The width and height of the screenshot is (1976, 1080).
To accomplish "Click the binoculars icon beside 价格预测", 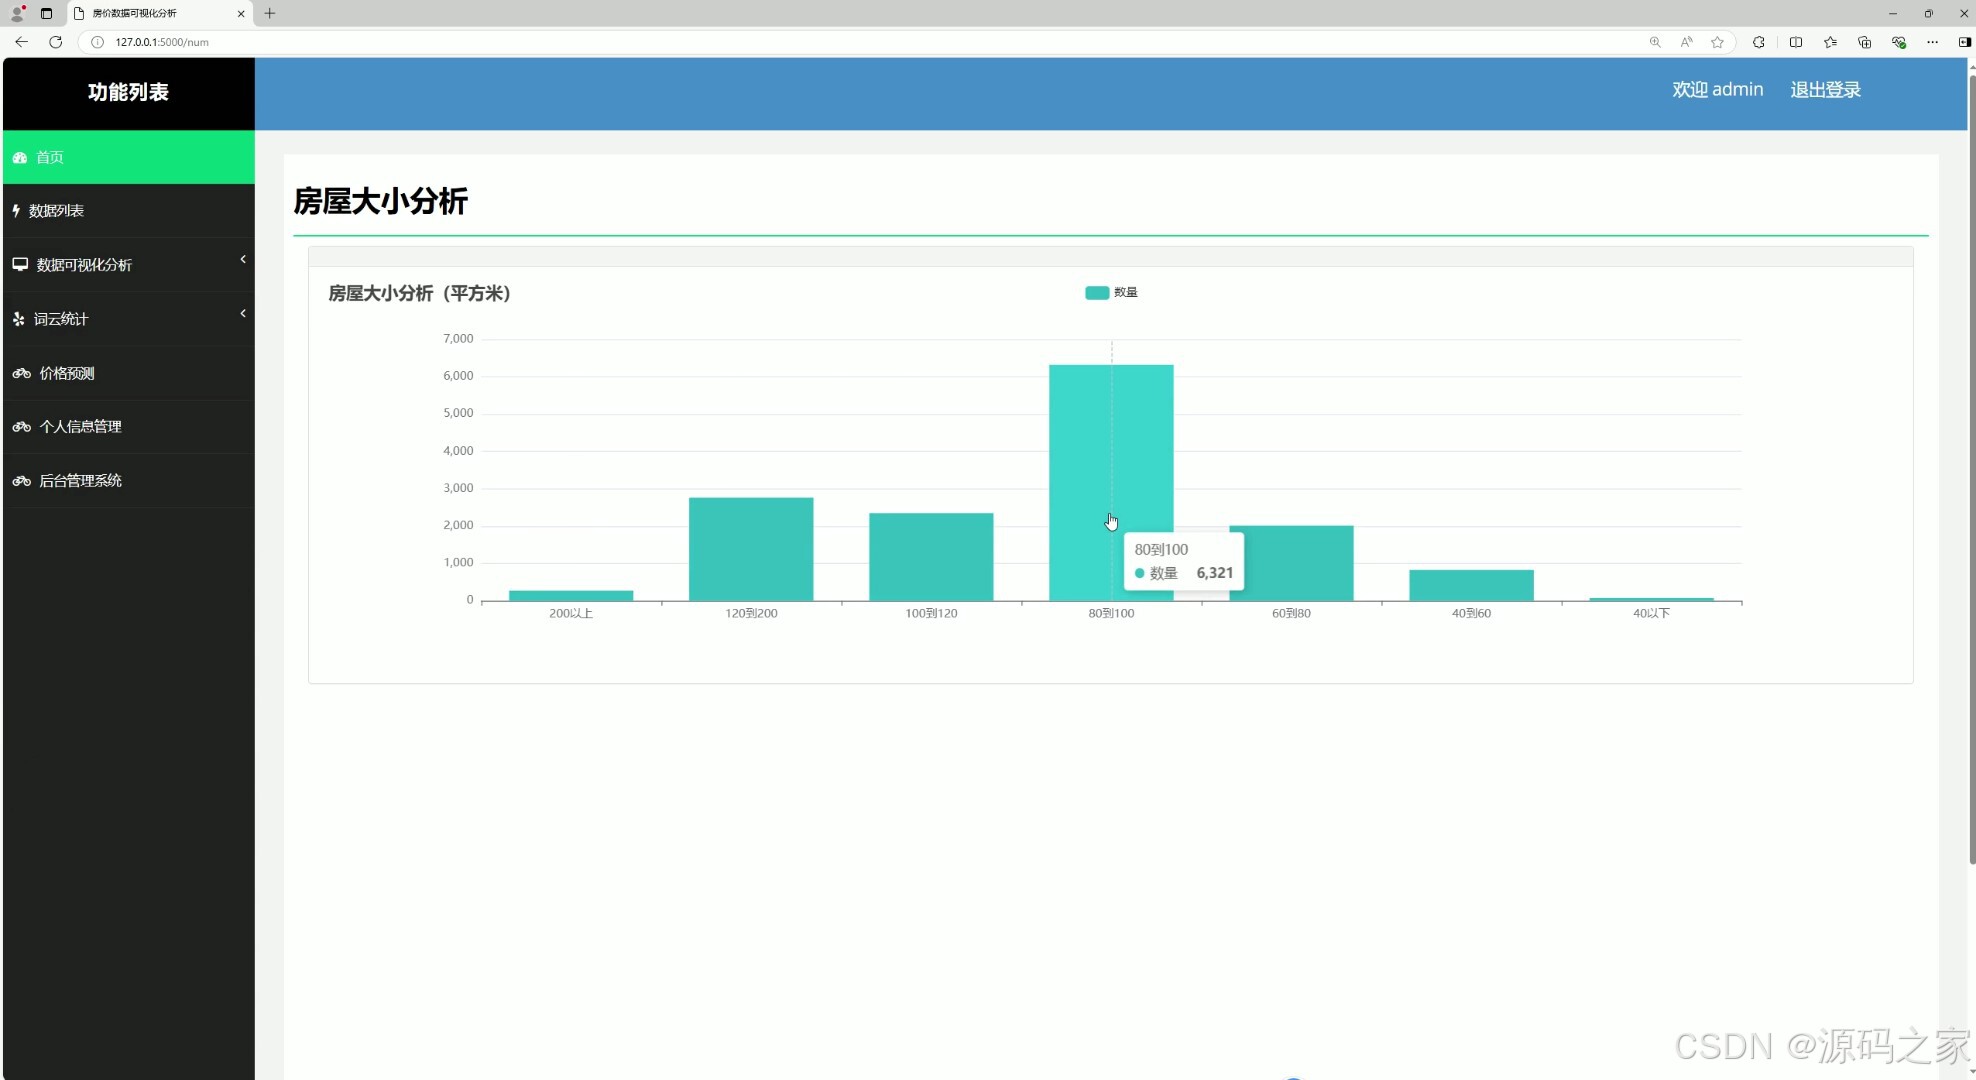I will coord(21,373).
